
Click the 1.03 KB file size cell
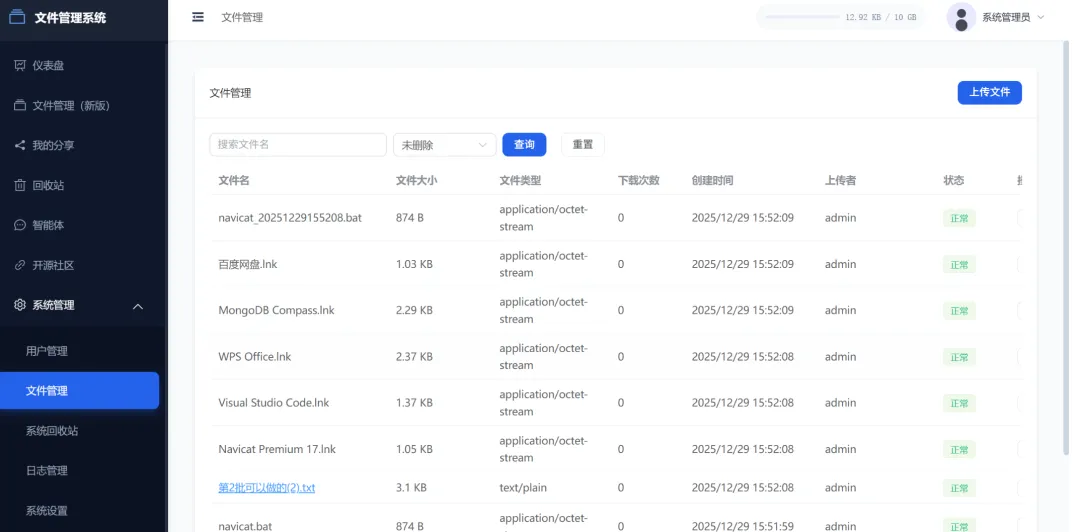point(415,264)
